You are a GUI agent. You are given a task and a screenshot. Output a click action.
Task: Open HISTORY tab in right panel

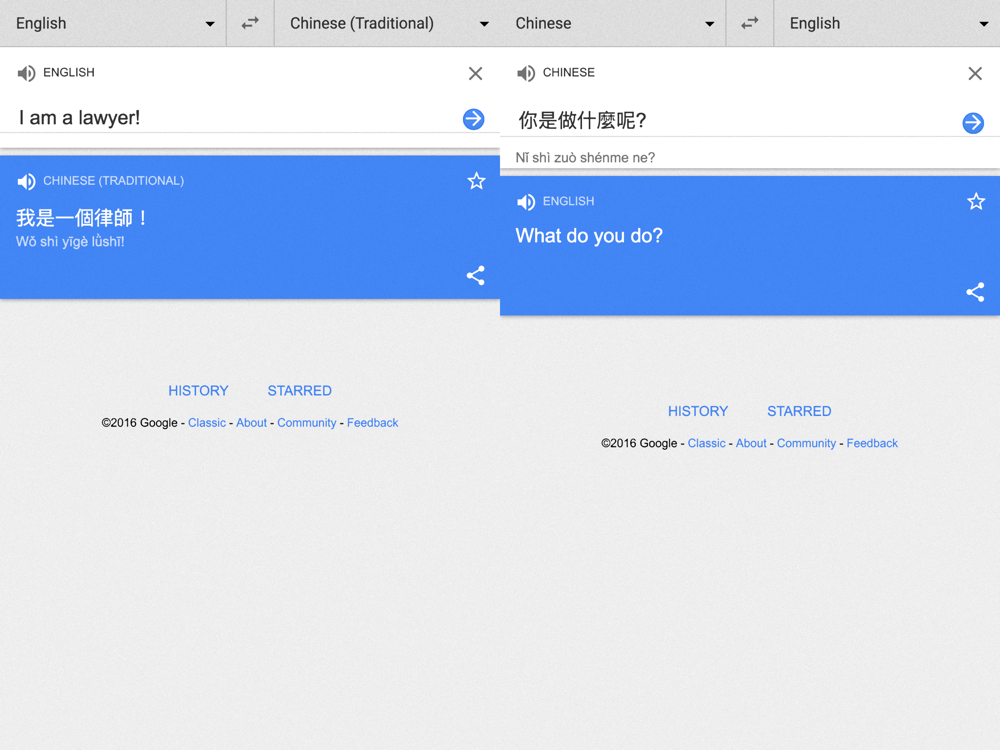click(x=698, y=411)
